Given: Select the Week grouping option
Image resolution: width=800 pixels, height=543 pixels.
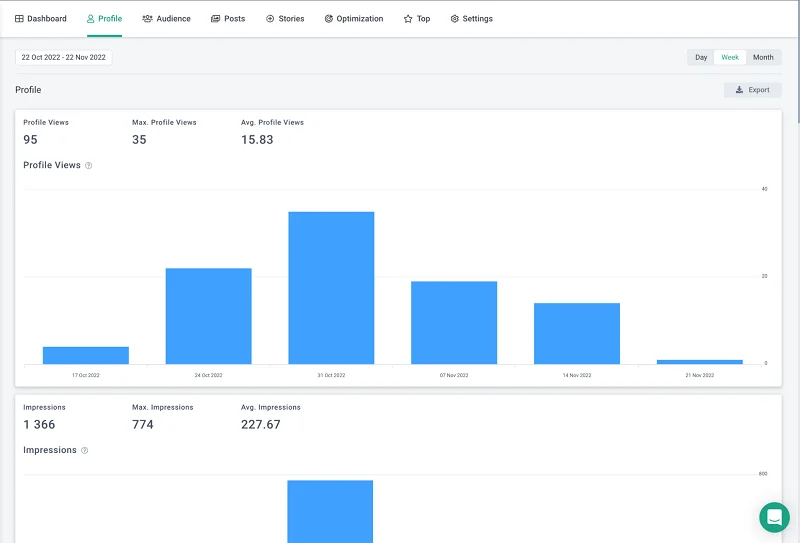Looking at the screenshot, I should pos(730,58).
